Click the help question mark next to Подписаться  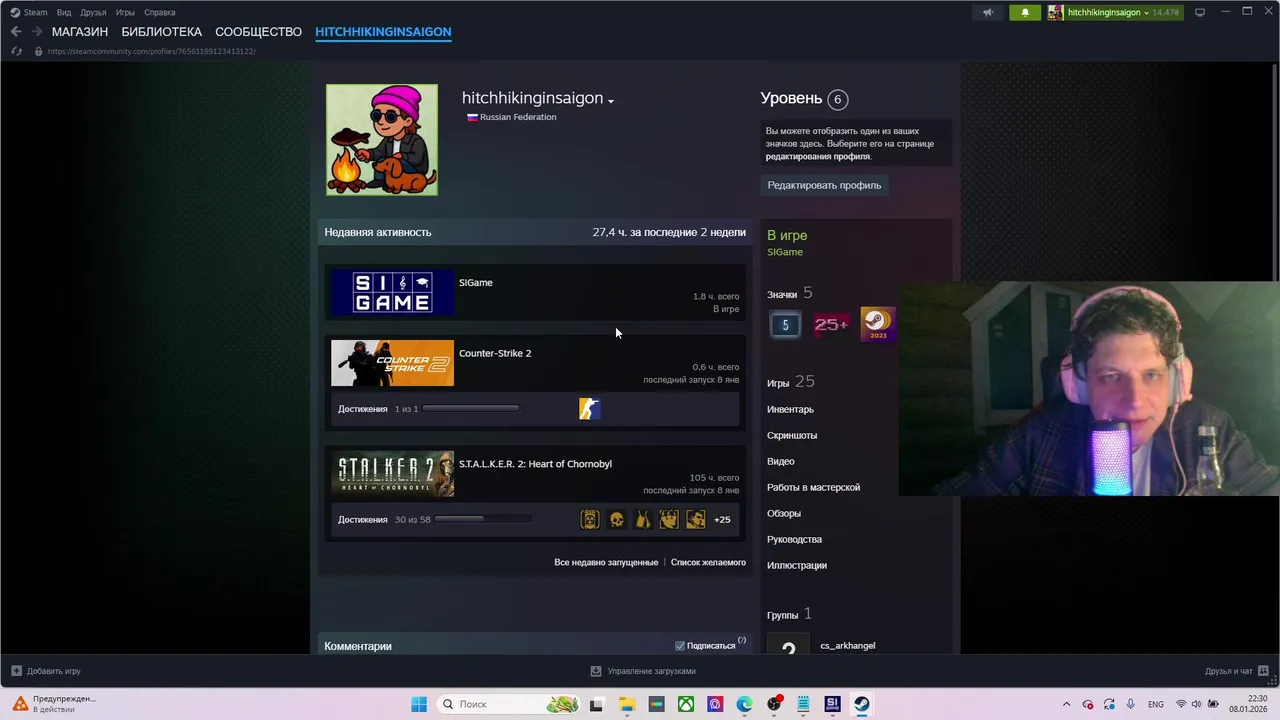click(742, 640)
